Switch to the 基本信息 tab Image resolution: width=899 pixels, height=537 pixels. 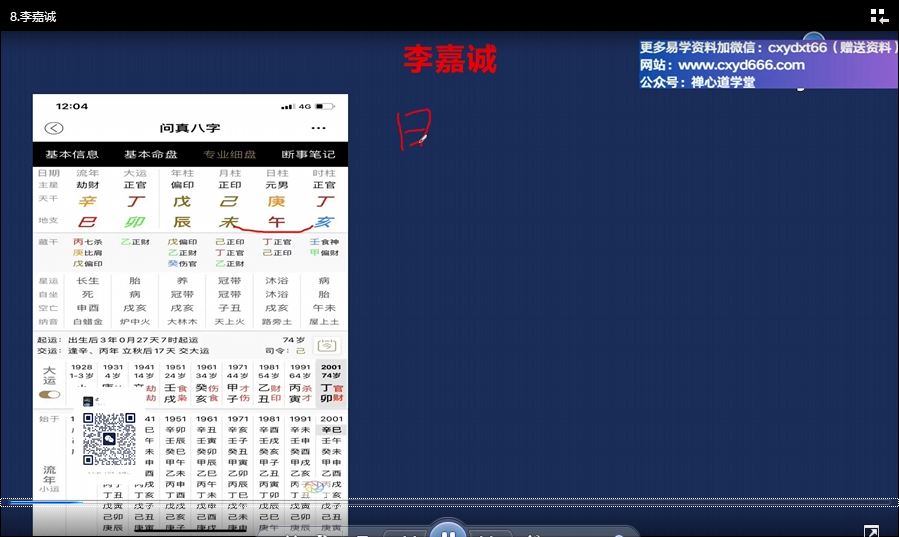pos(72,154)
